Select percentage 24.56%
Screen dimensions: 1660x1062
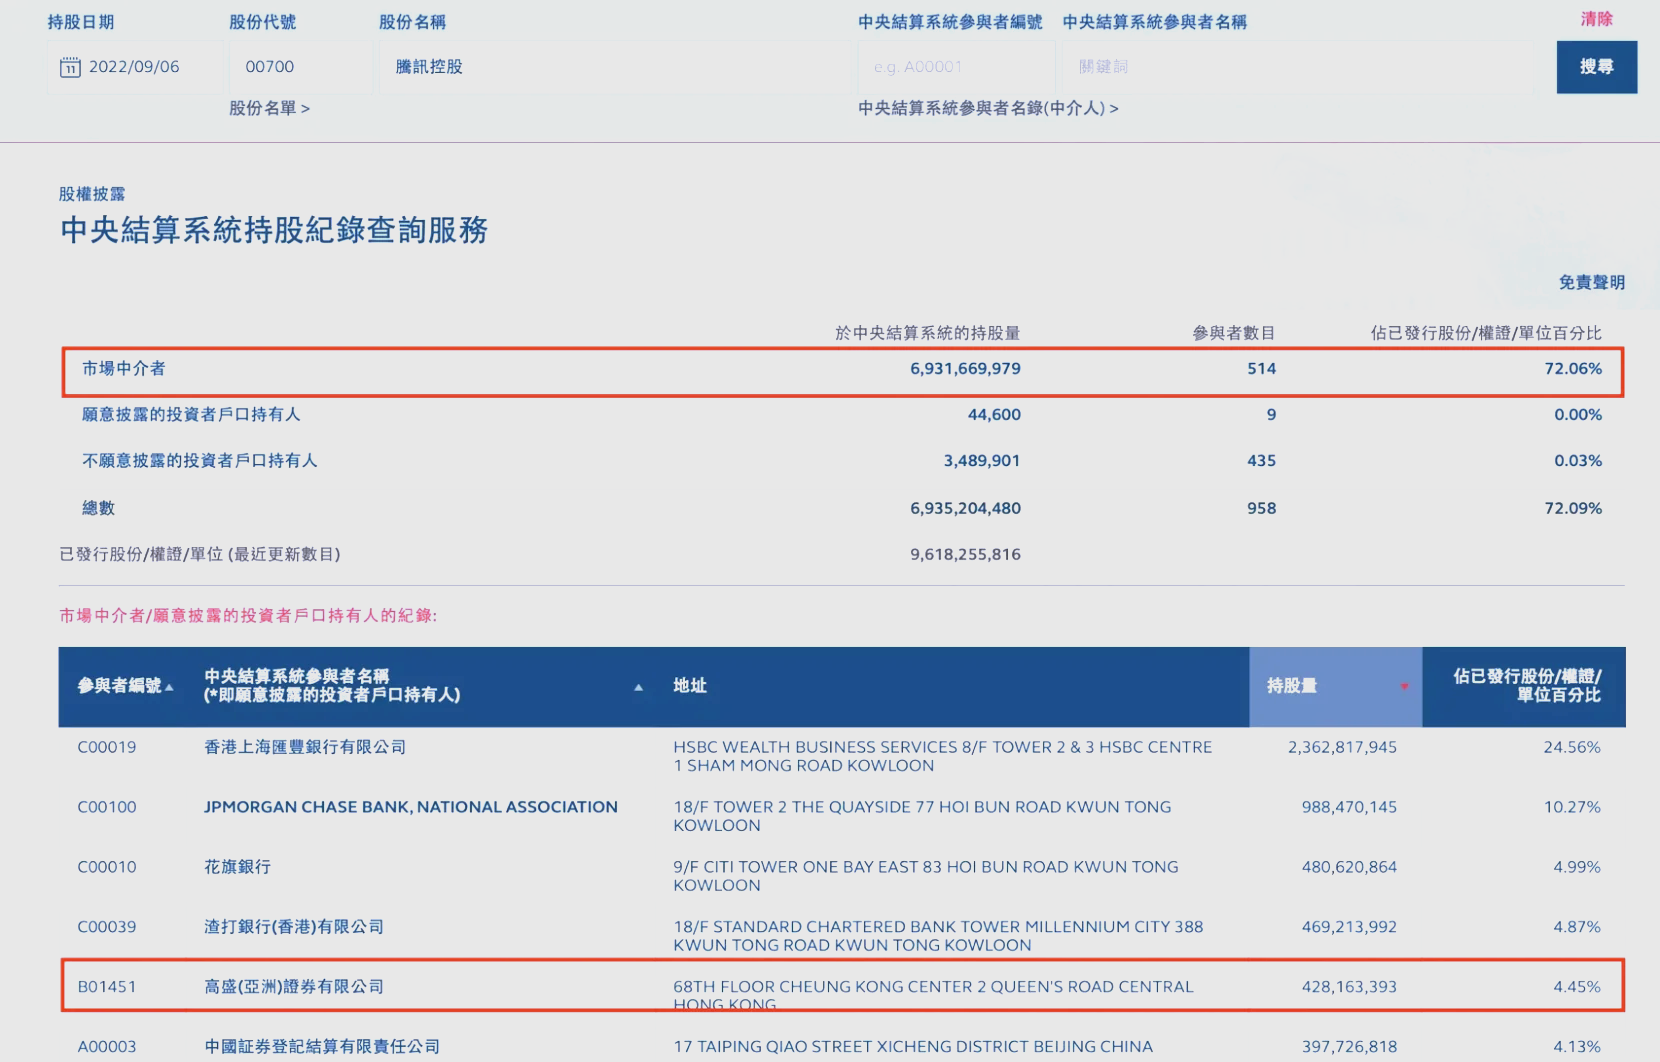click(1572, 747)
